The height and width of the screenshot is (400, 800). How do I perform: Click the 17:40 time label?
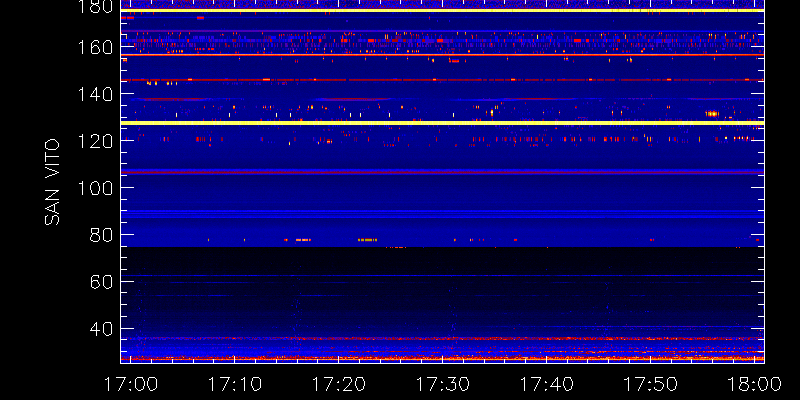(546, 384)
